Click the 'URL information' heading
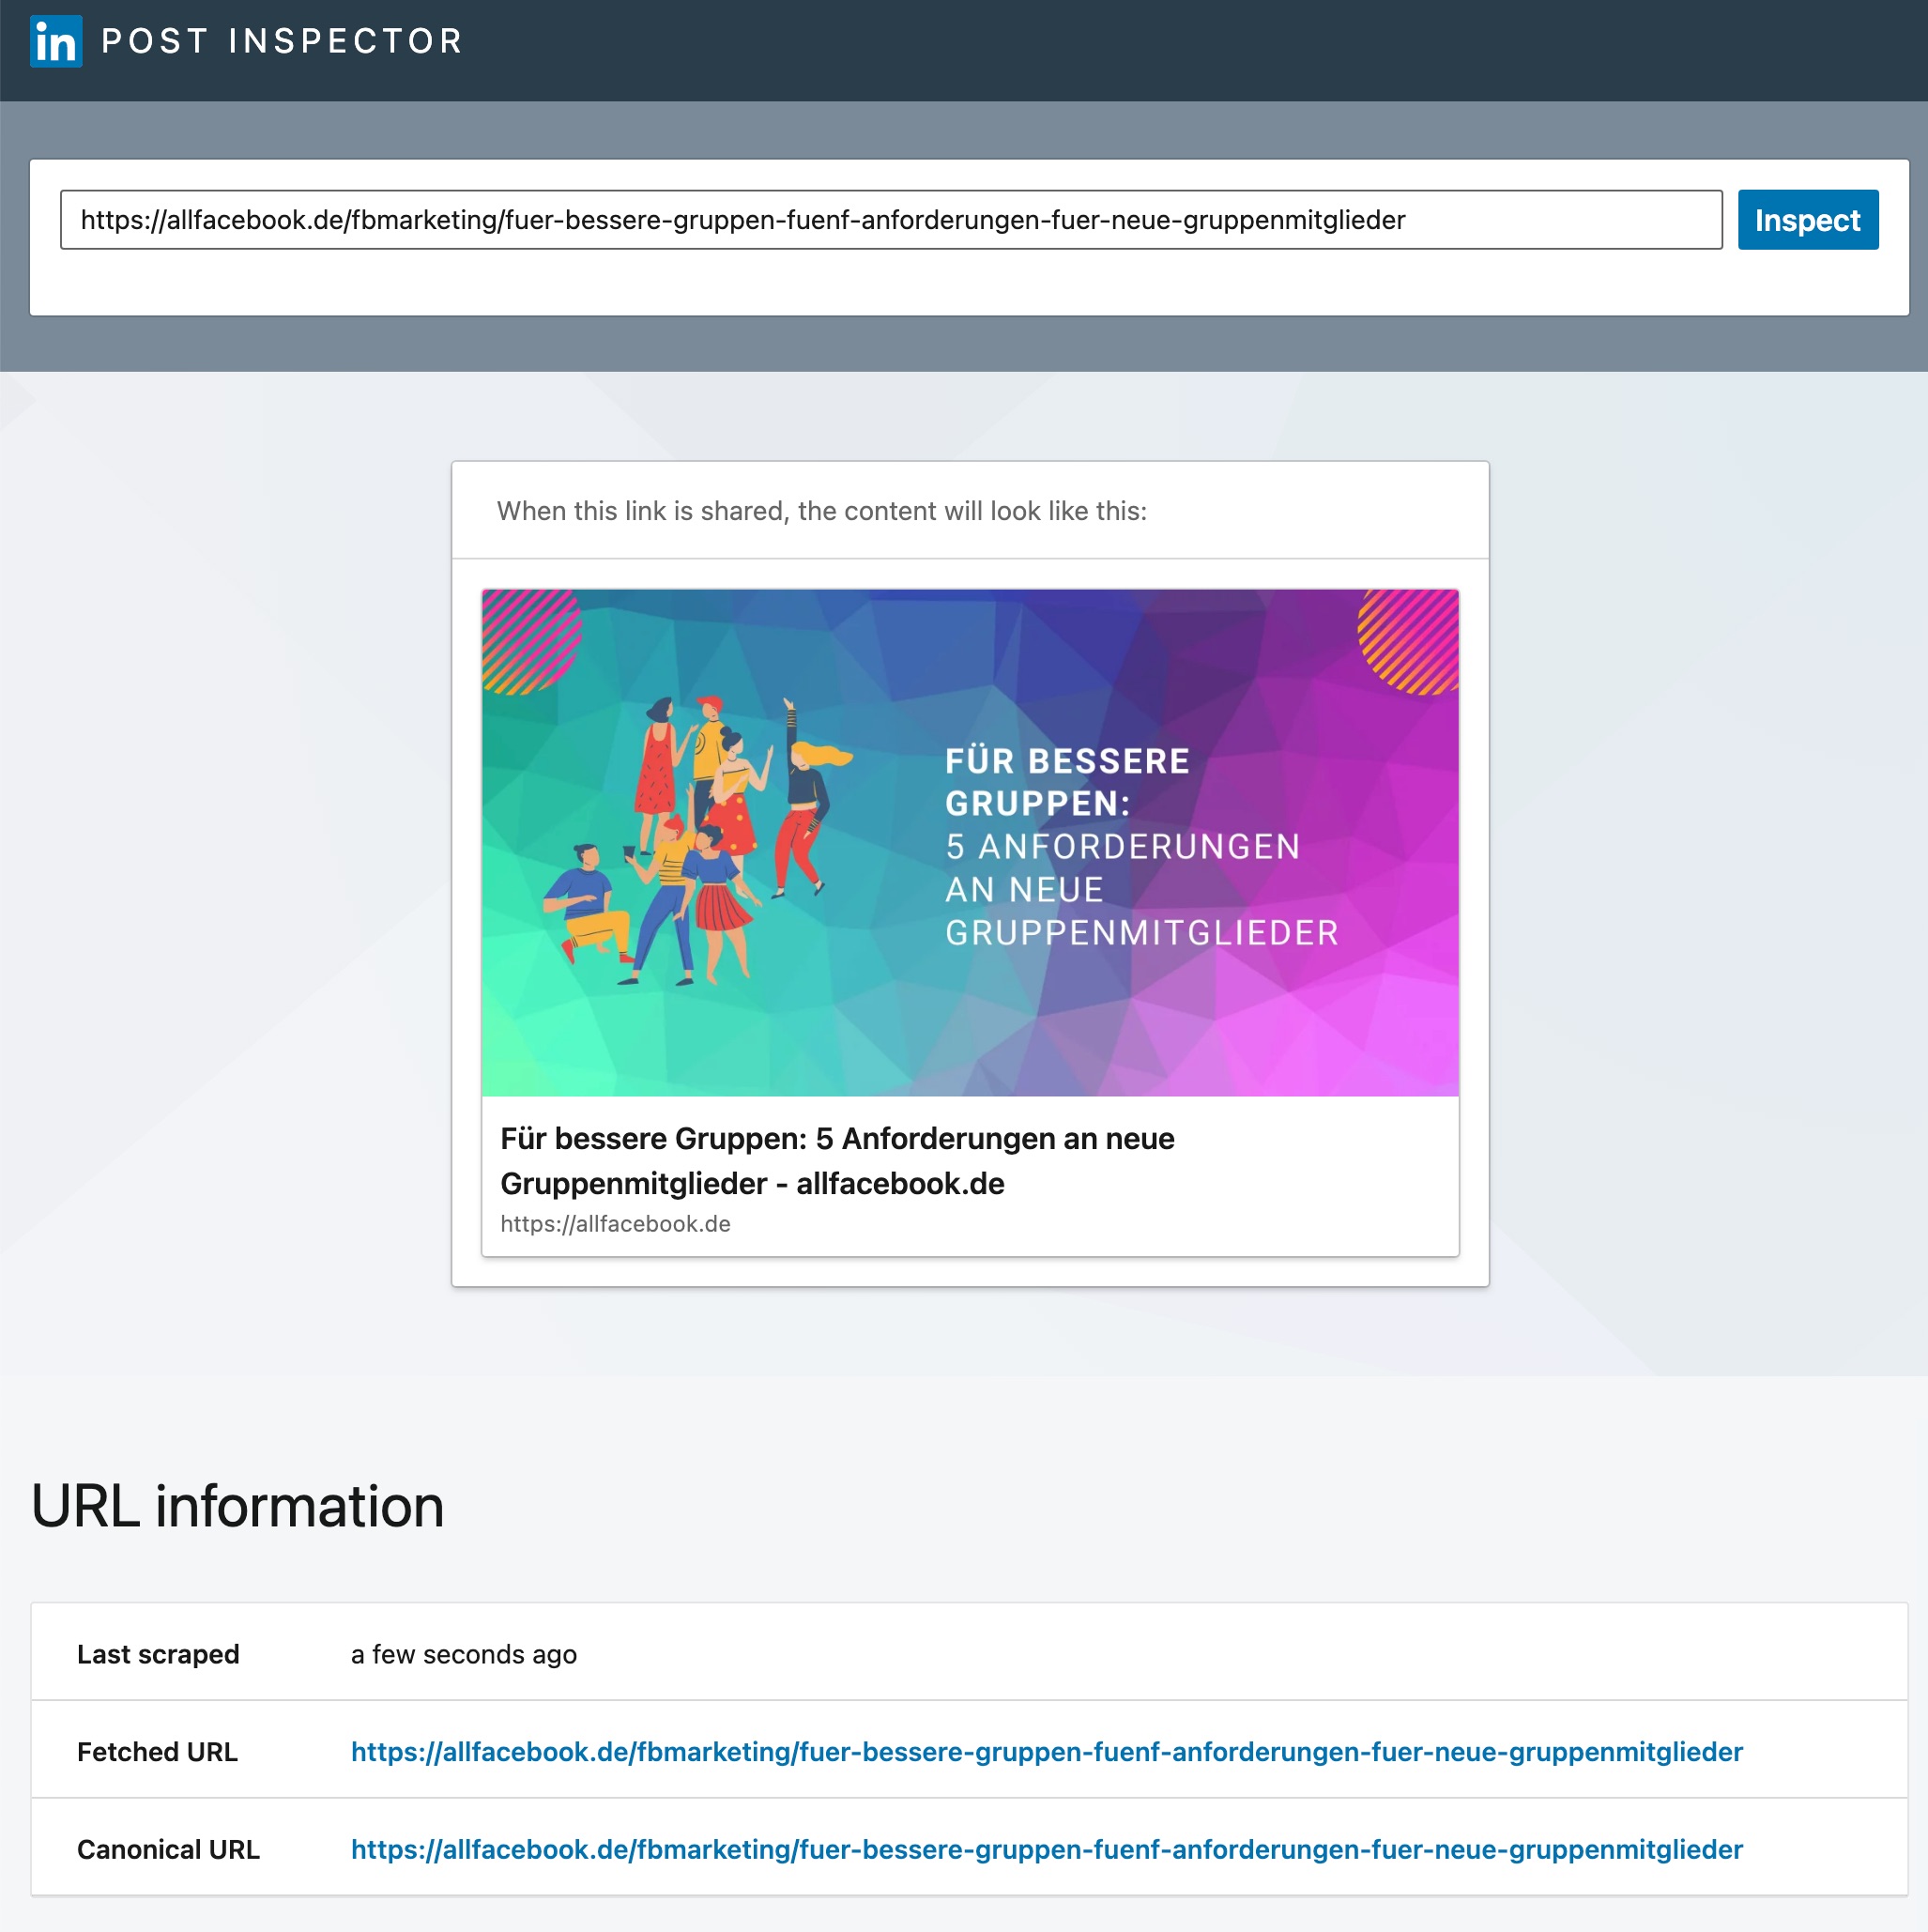The height and width of the screenshot is (1932, 1928). pyautogui.click(x=237, y=1506)
